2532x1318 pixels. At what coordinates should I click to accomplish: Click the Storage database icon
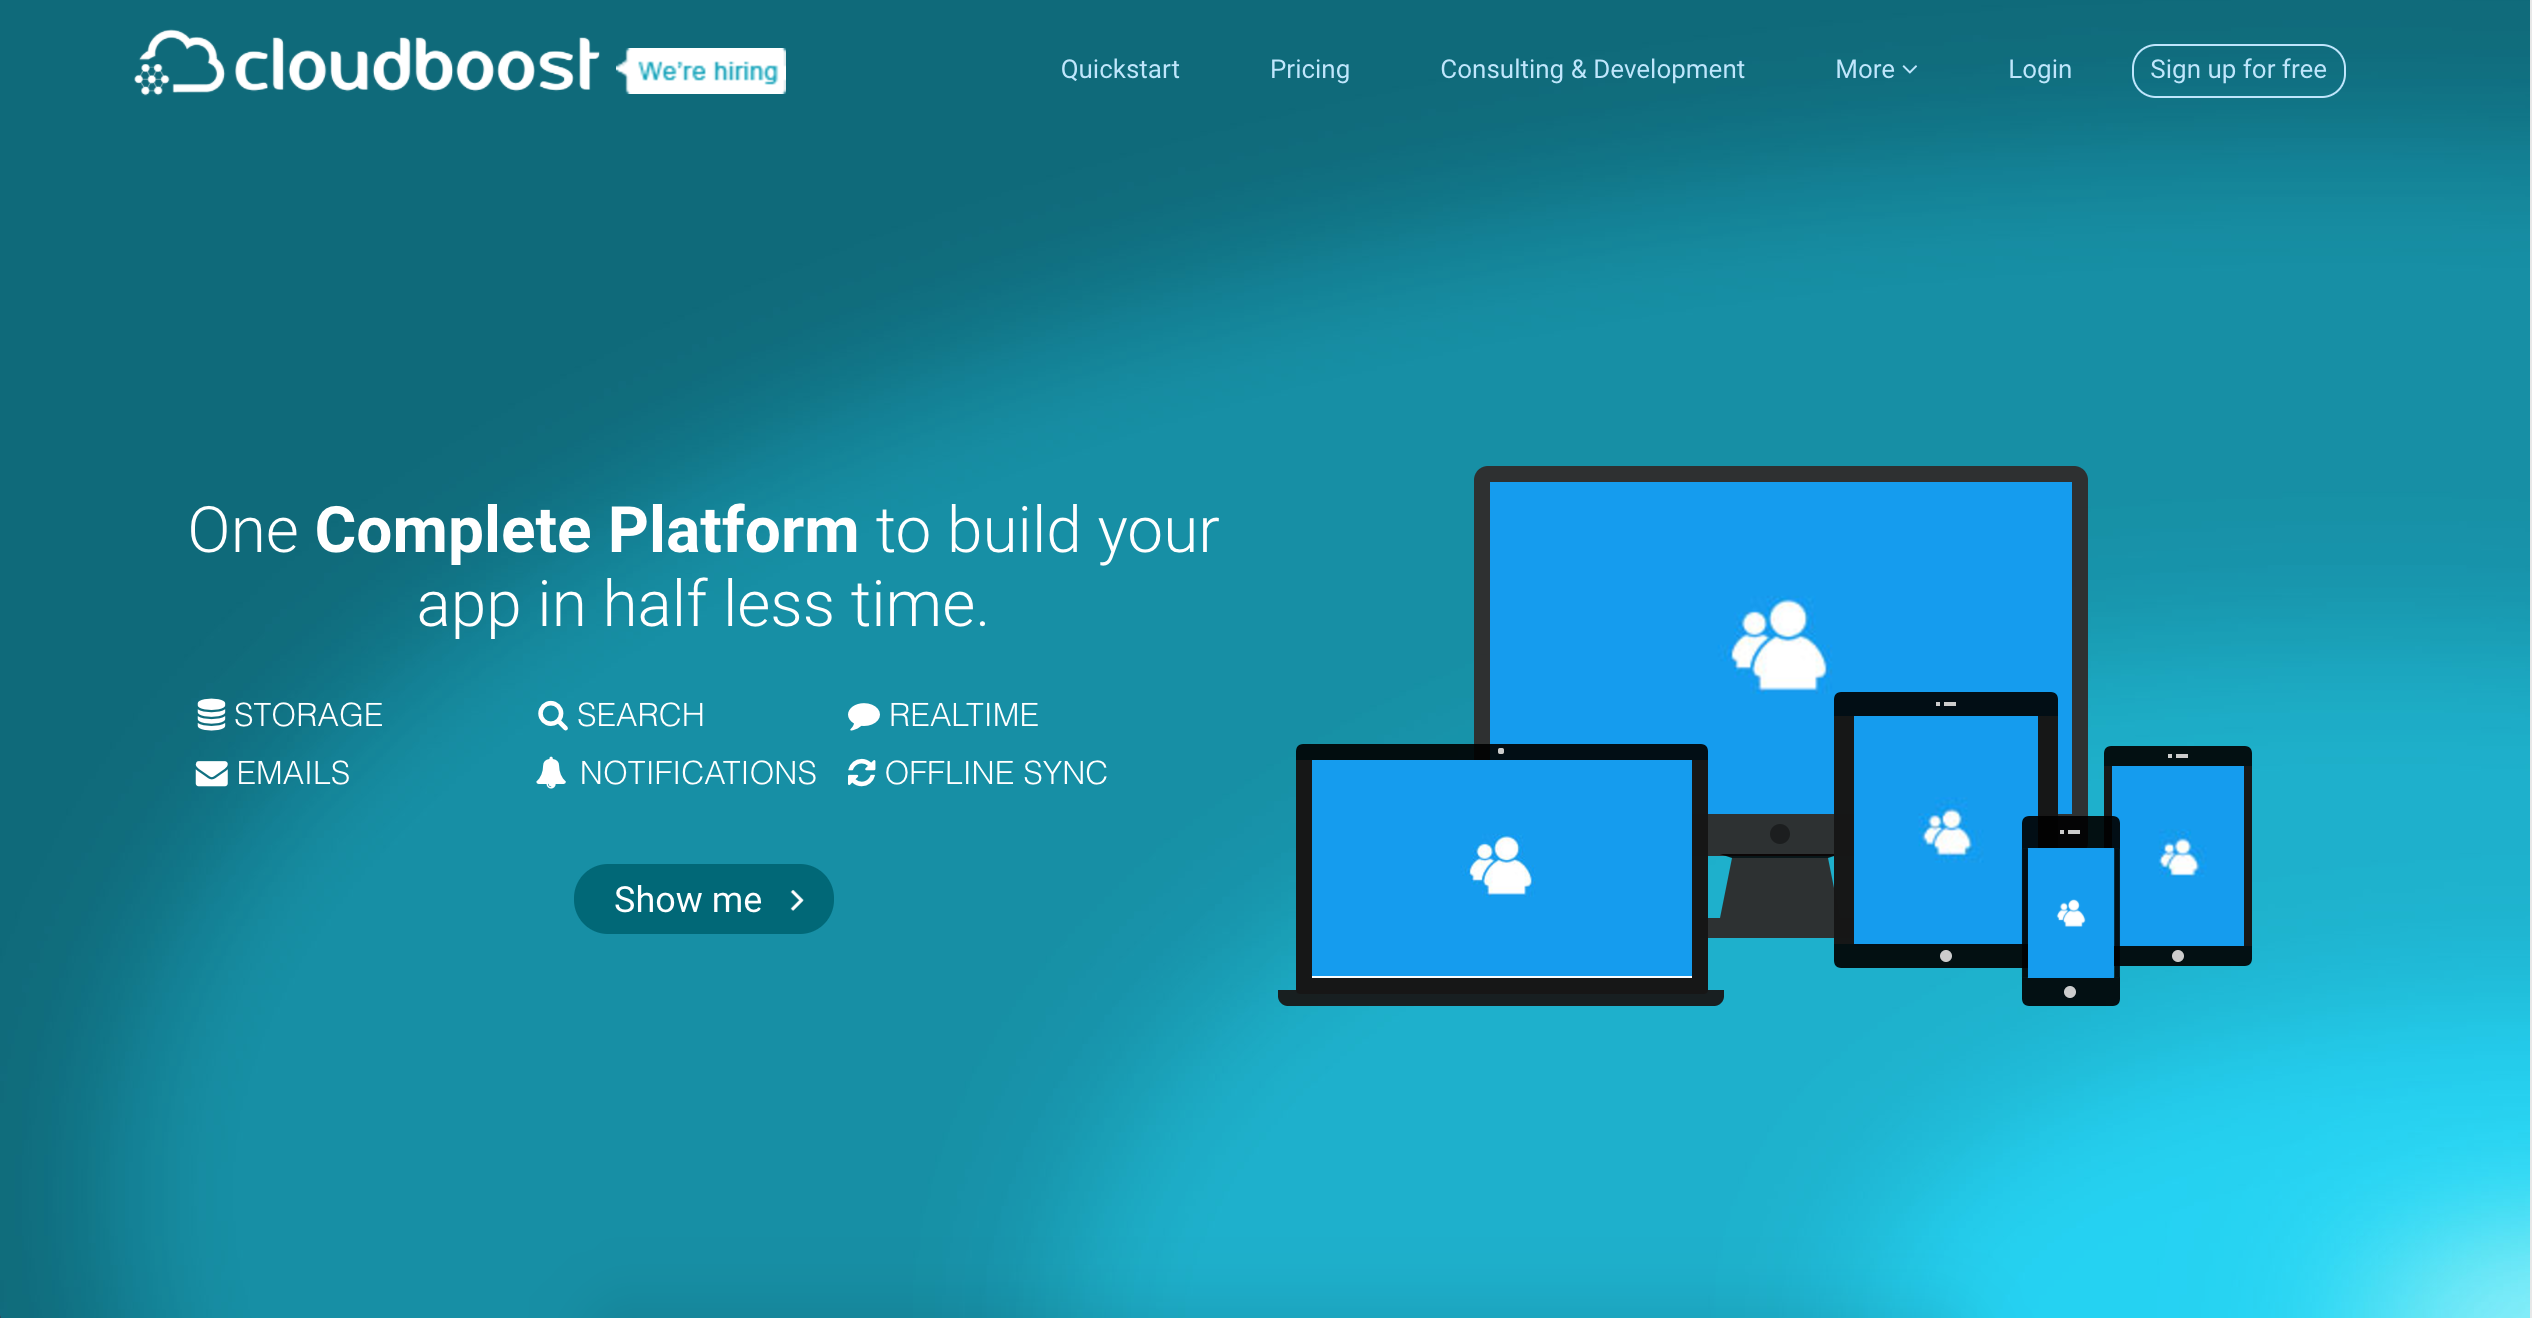(x=210, y=715)
